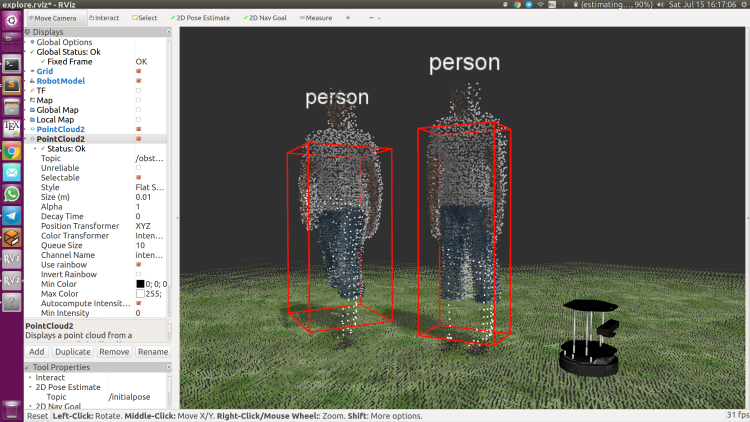This screenshot has height=422, width=750.
Task: Enable the TF display checkbox
Action: click(x=138, y=90)
